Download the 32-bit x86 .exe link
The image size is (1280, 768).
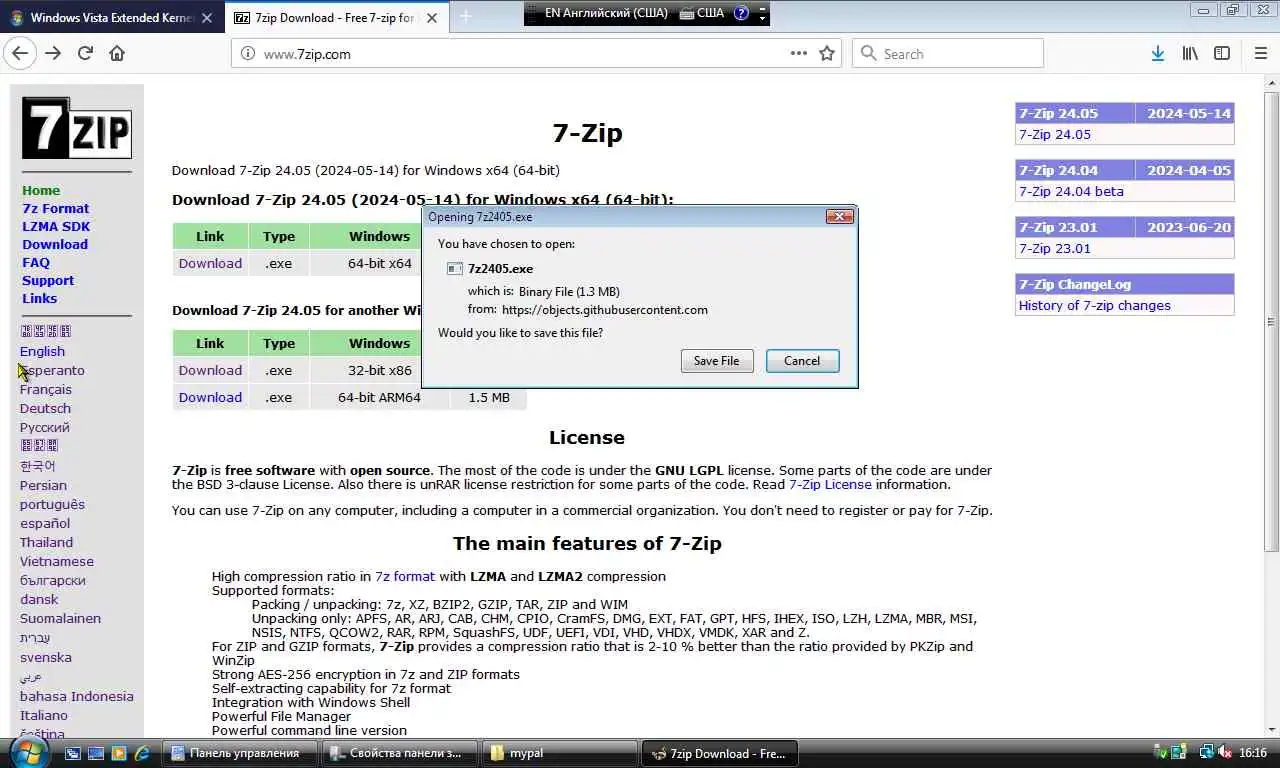210,370
